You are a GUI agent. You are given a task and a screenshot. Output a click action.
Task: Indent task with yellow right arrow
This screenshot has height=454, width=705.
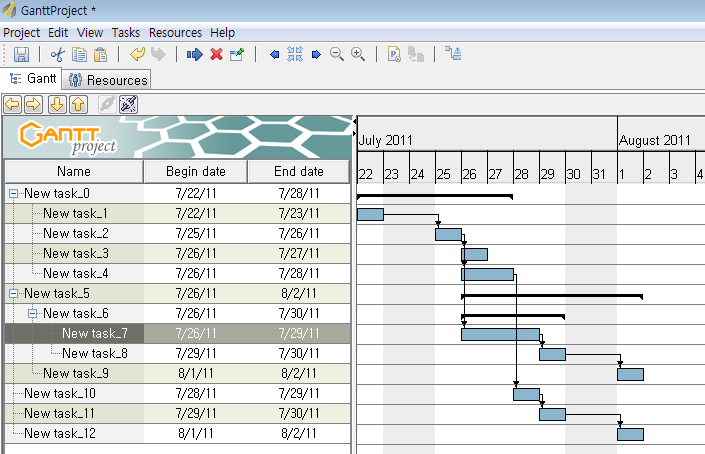(33, 104)
